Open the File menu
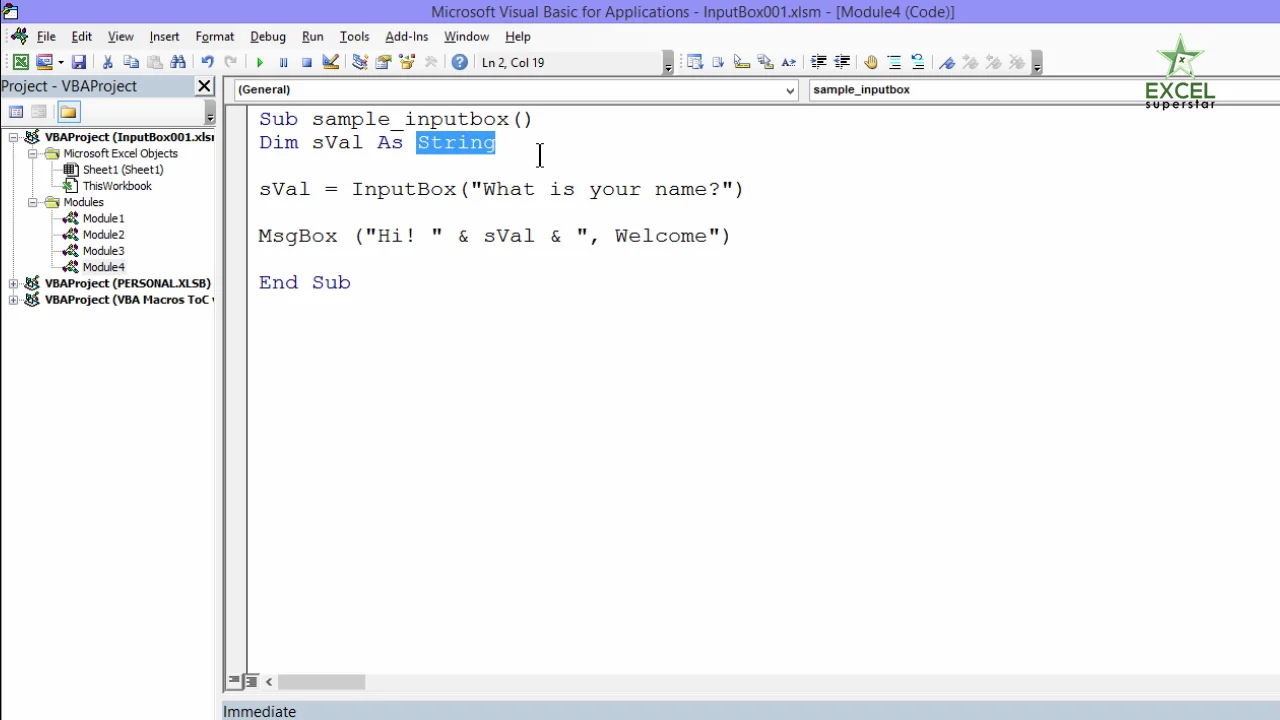 click(x=46, y=36)
